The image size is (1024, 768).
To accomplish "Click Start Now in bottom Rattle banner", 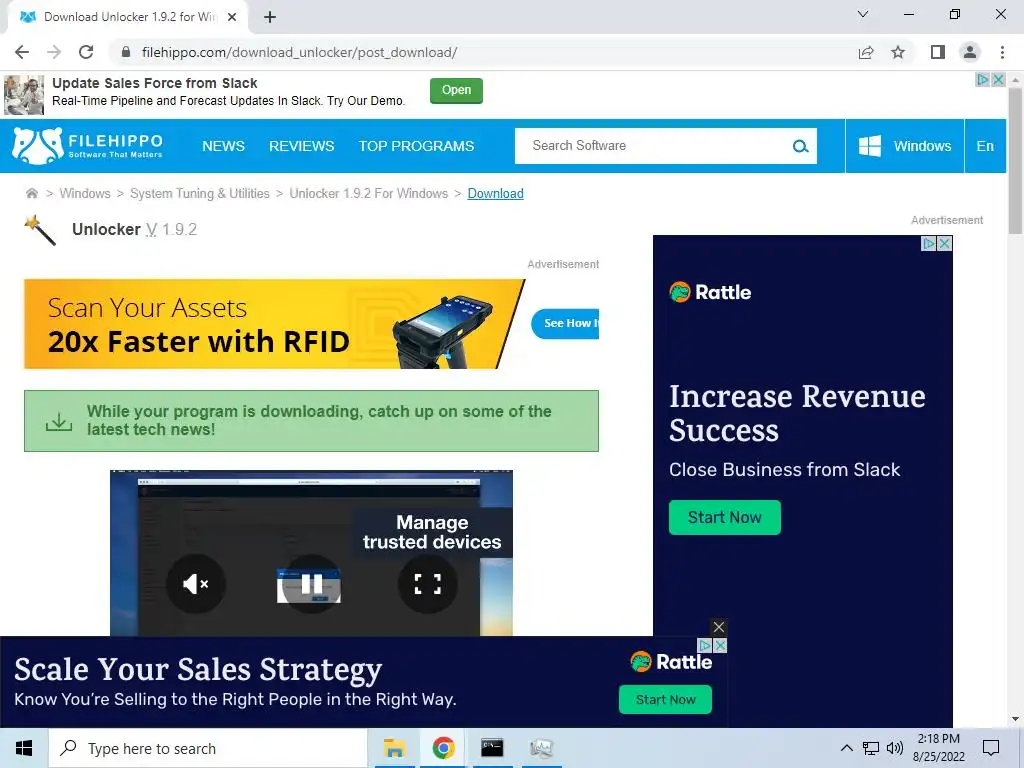I will pyautogui.click(x=665, y=699).
